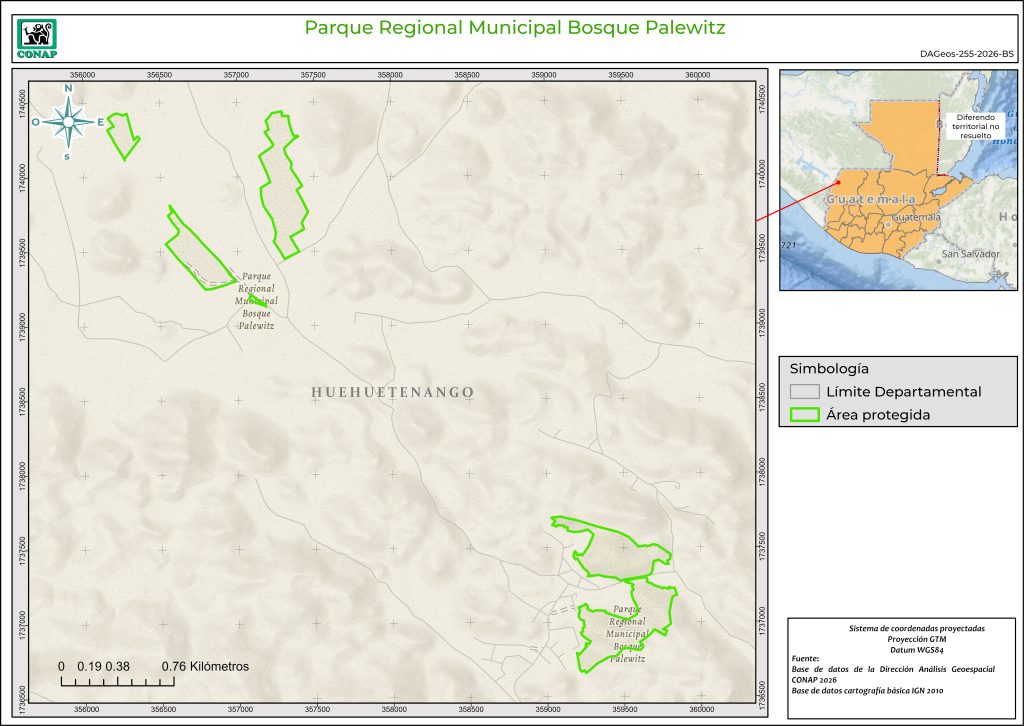Select the green Área protegida legend swatch
The width and height of the screenshot is (1024, 726).
804,415
